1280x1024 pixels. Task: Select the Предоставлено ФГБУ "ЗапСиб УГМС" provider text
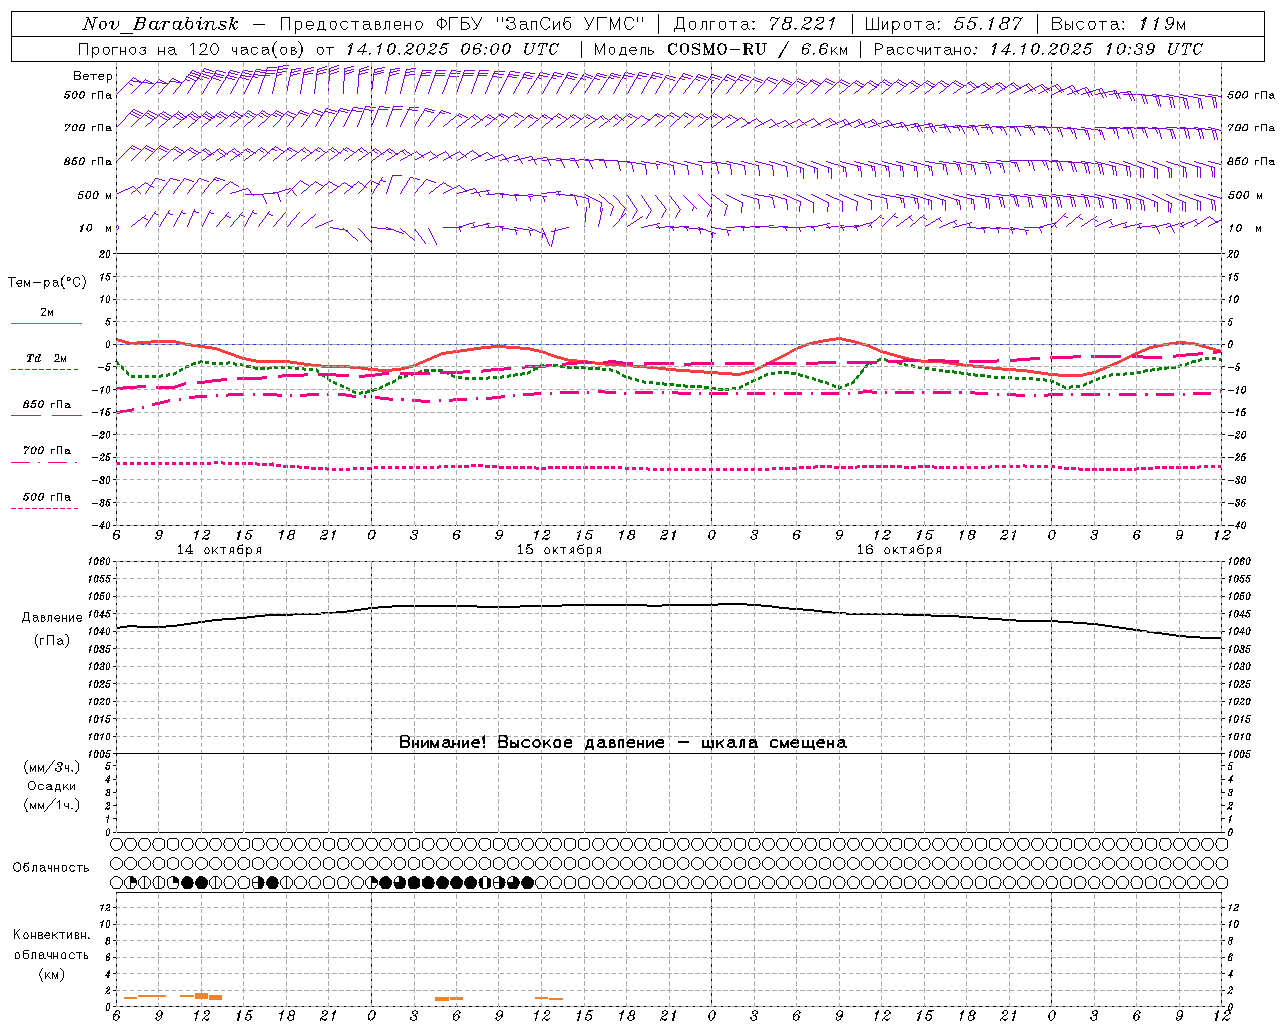coord(462,24)
